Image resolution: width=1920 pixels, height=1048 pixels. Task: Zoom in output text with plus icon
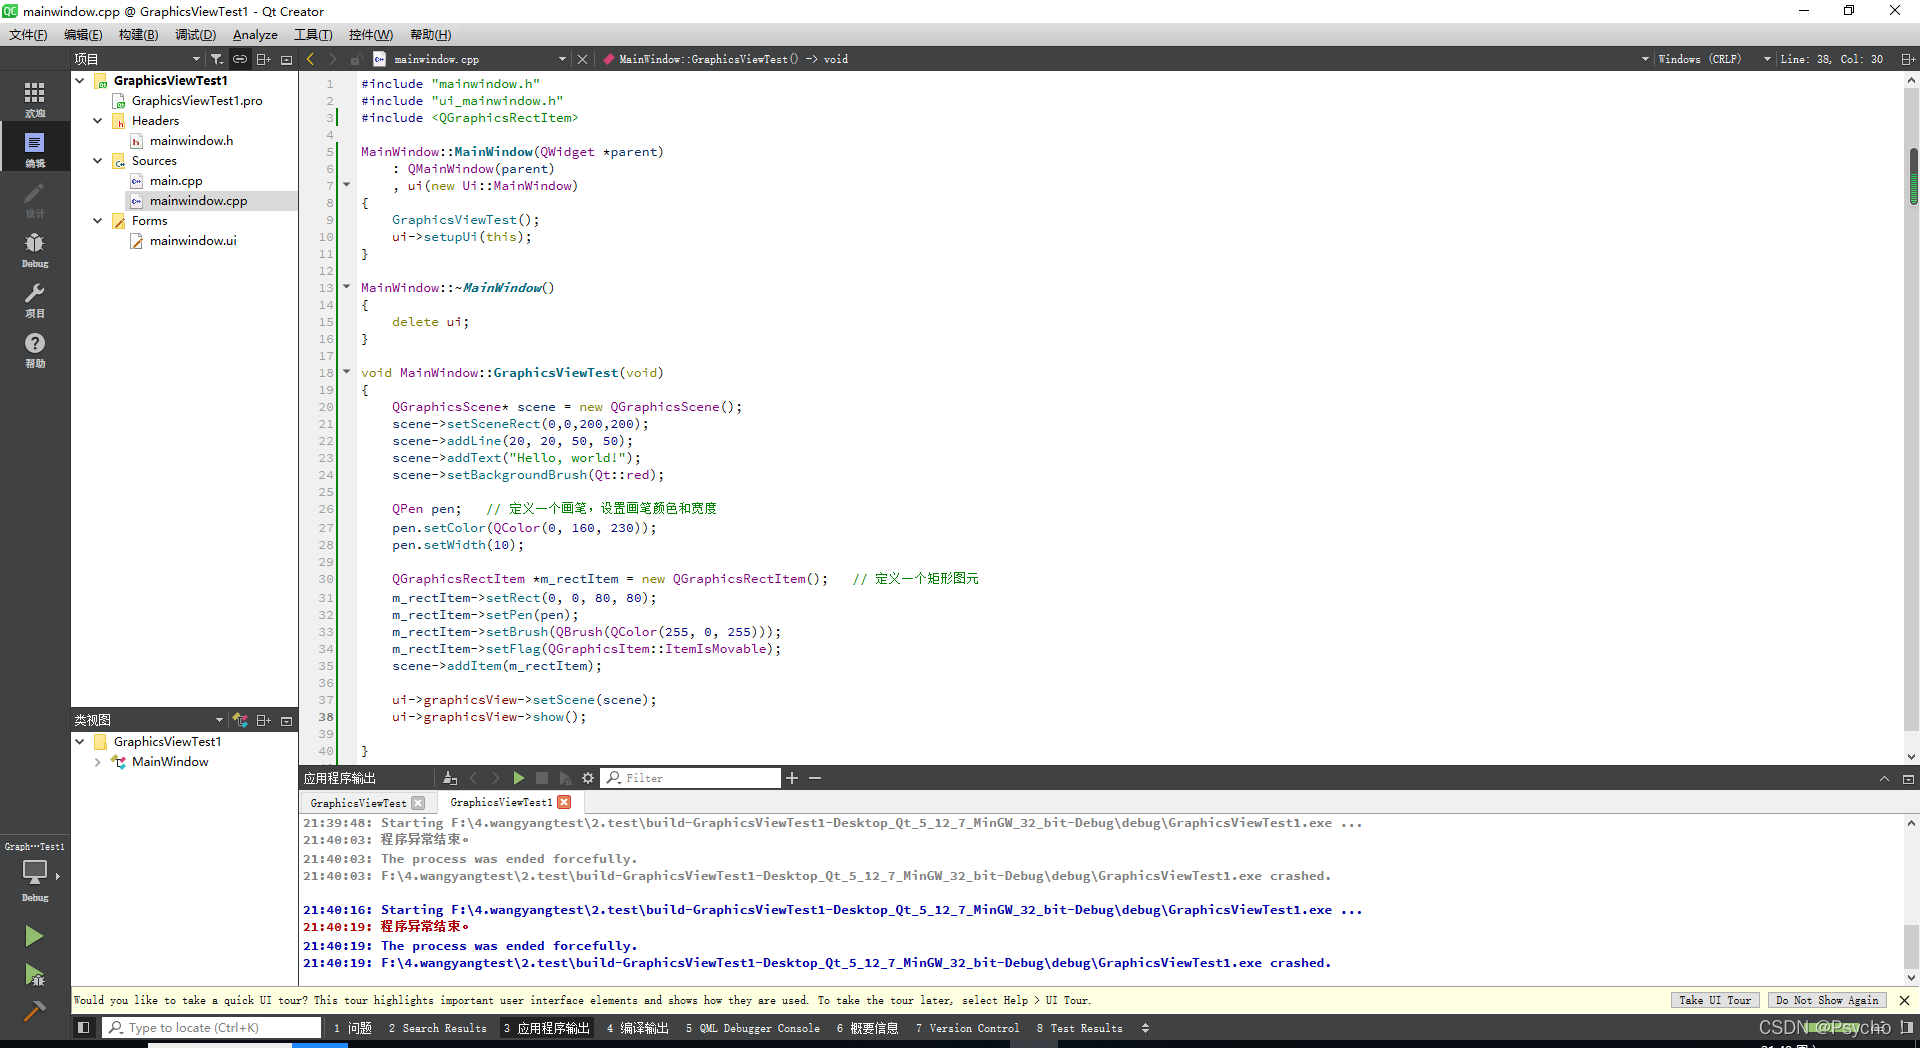tap(792, 778)
